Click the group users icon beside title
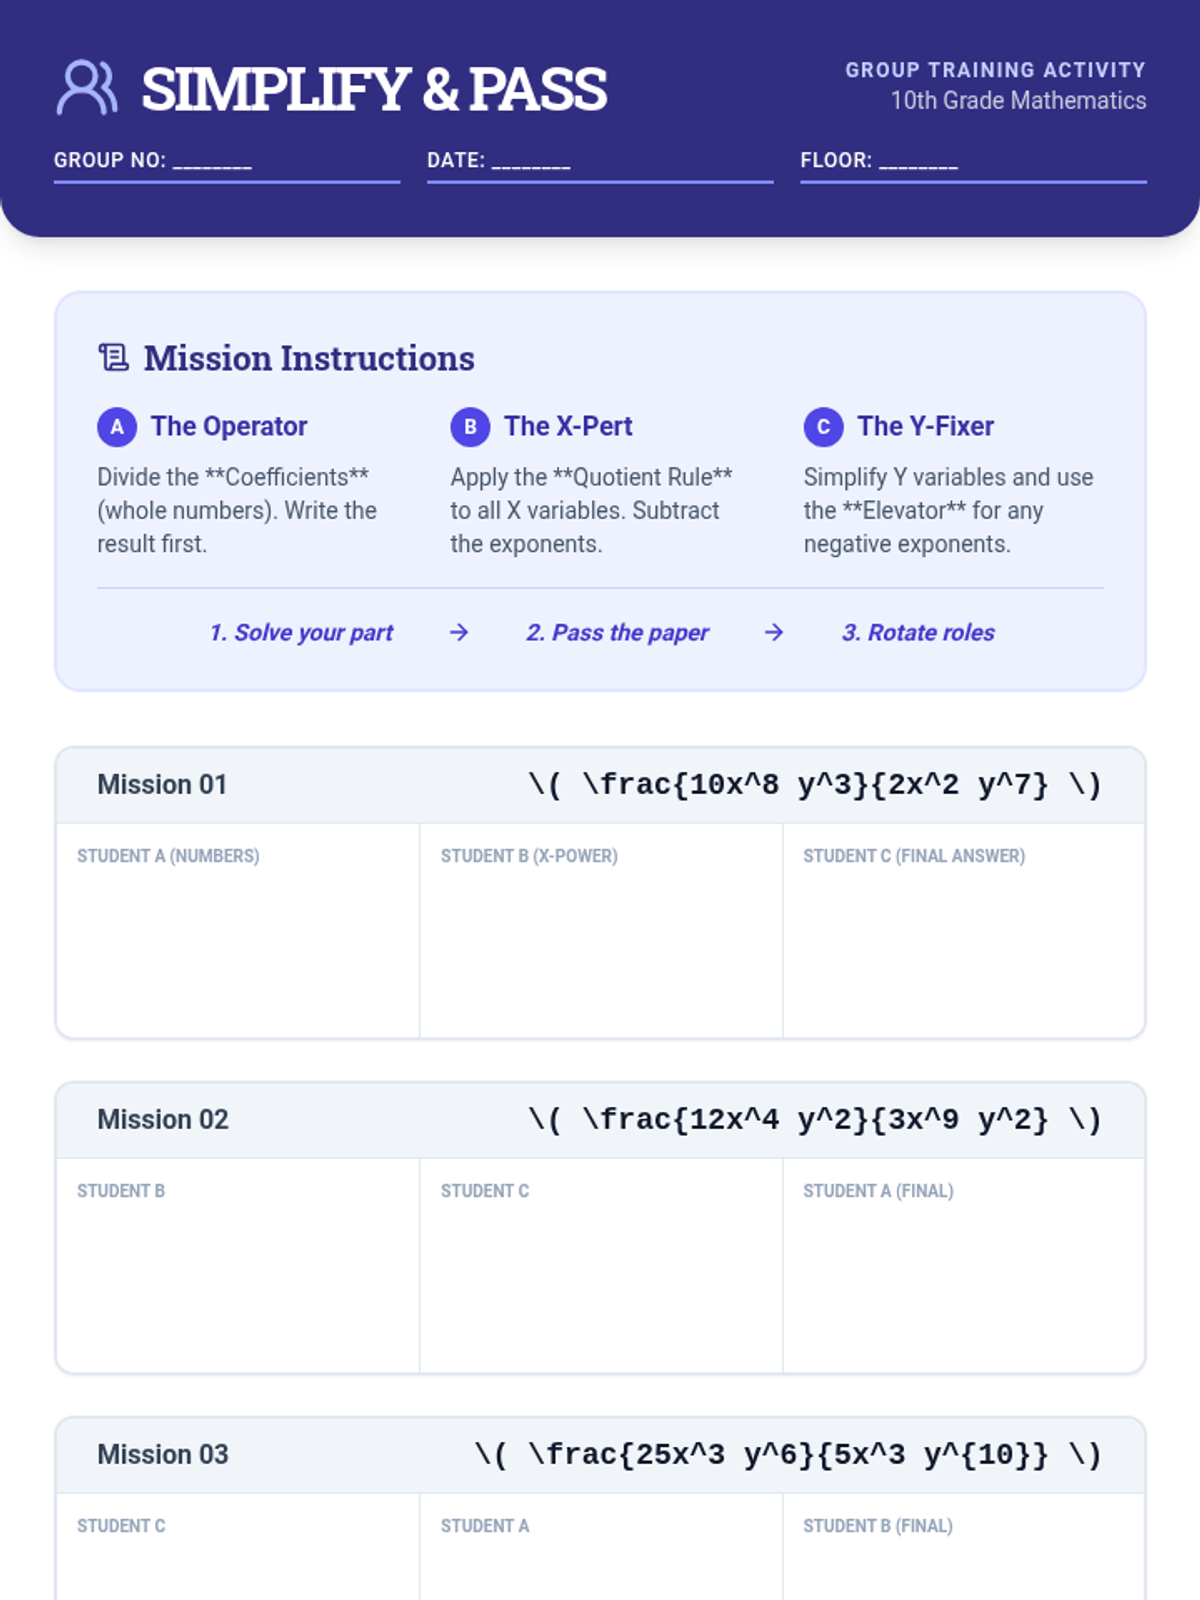Screen dimensions: 1200x1600 [x=86, y=88]
